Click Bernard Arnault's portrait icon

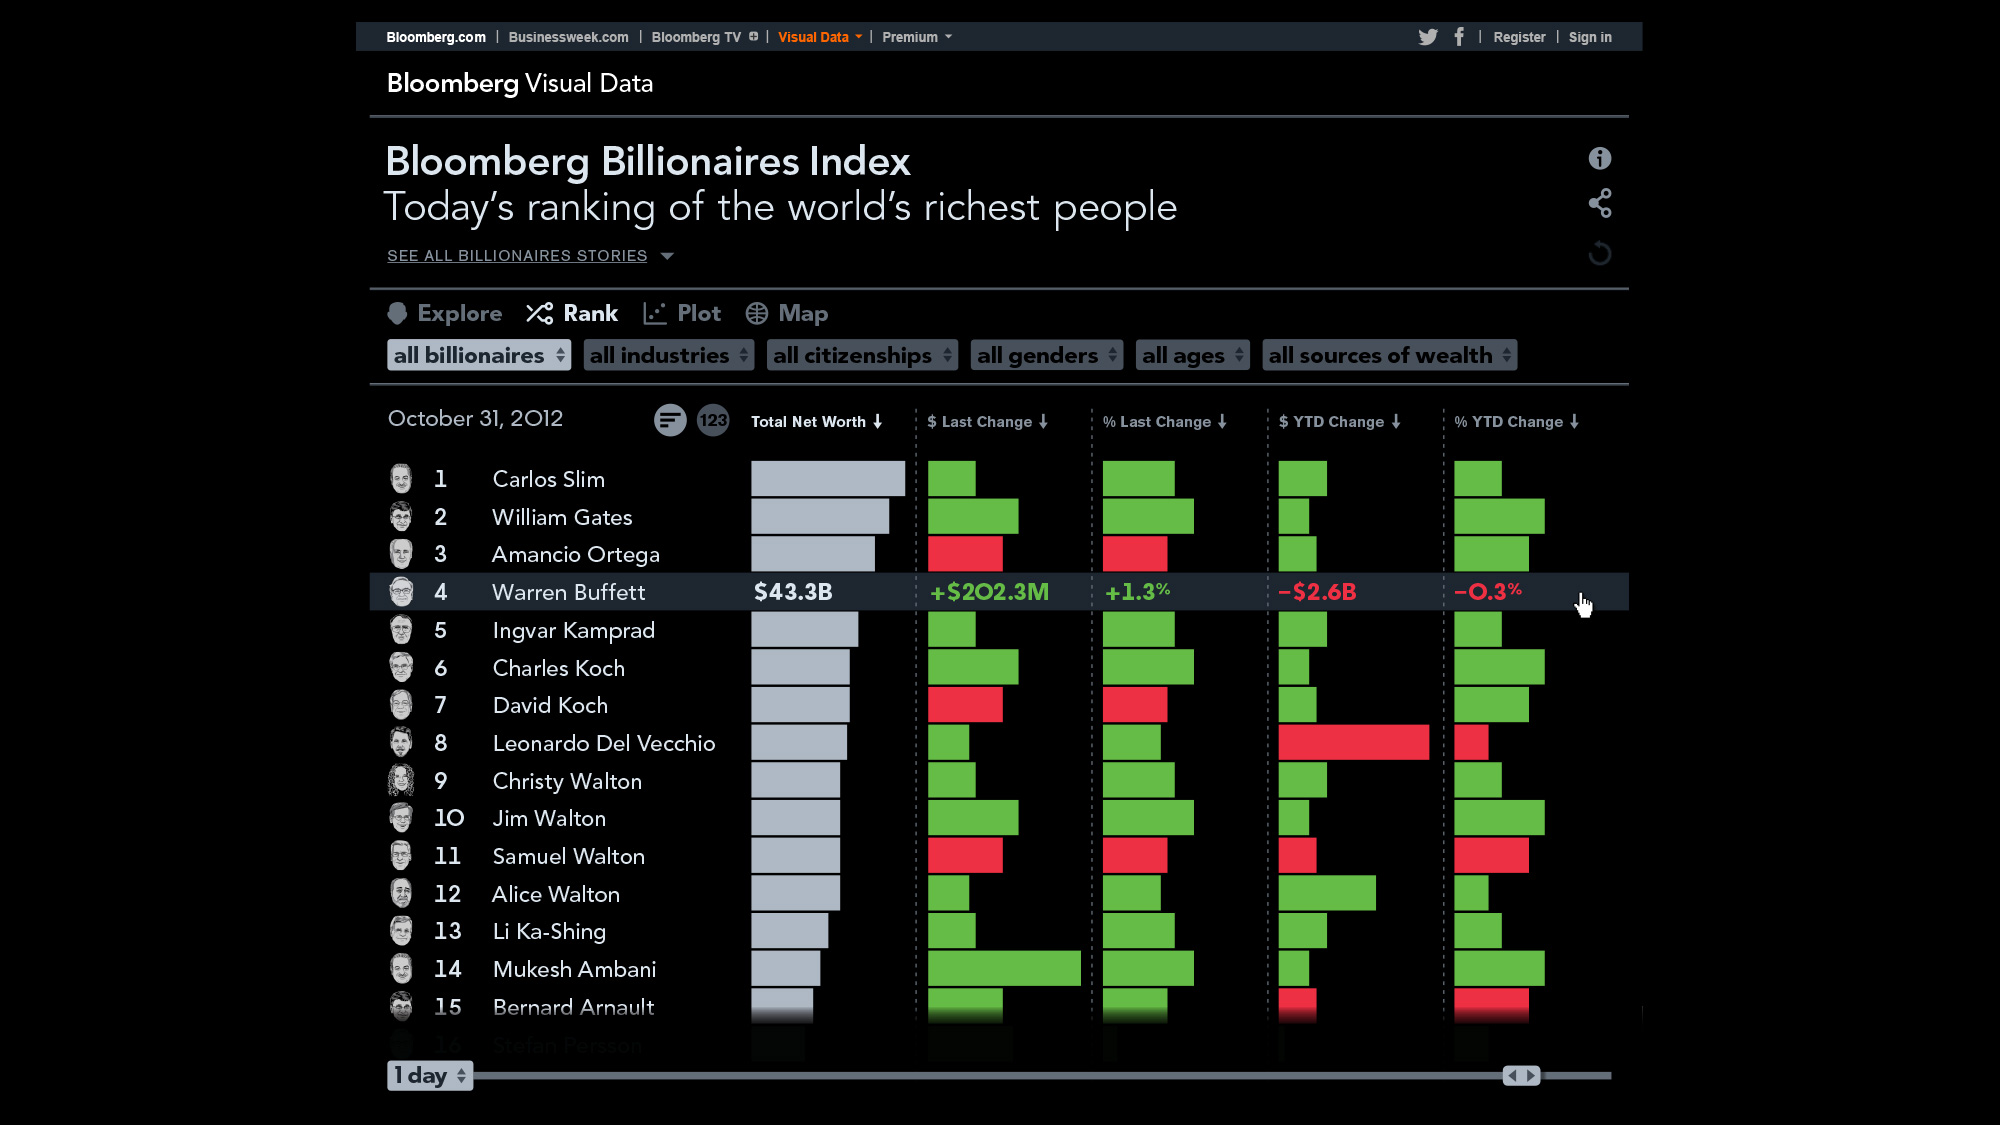pyautogui.click(x=401, y=1006)
